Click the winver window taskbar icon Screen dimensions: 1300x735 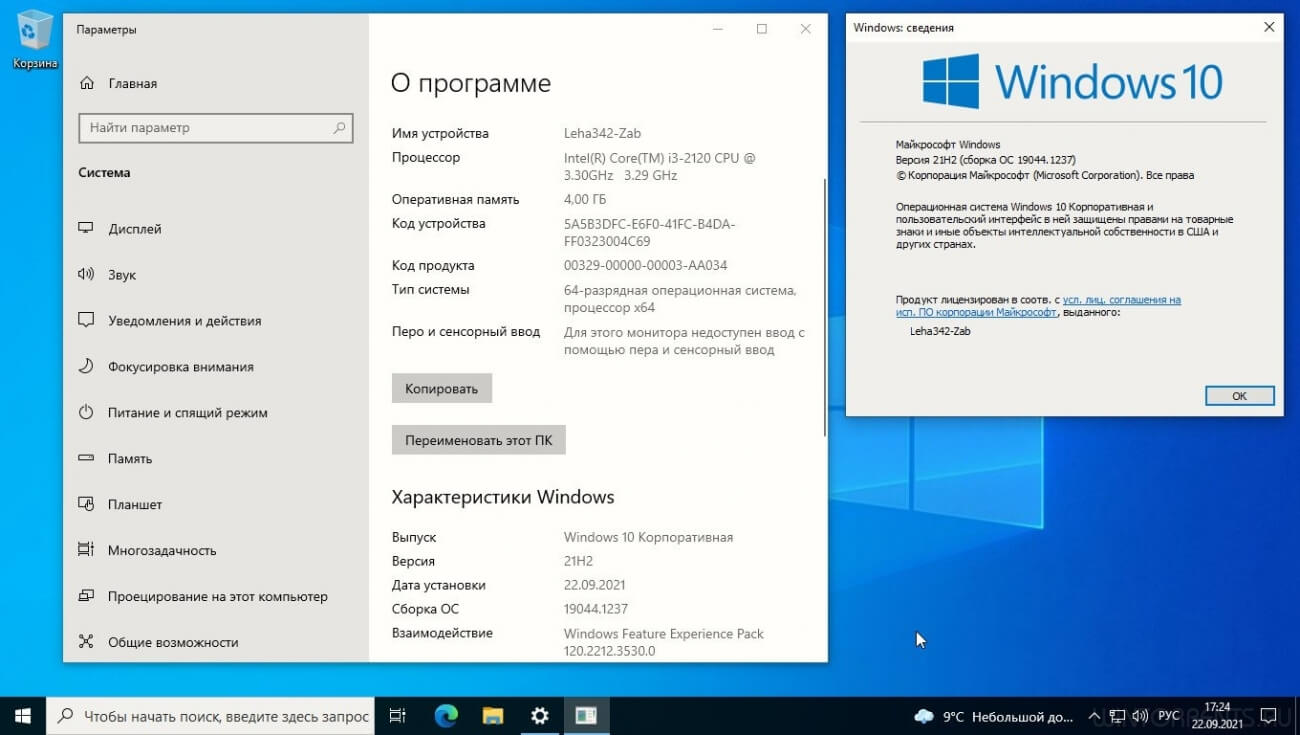point(586,716)
